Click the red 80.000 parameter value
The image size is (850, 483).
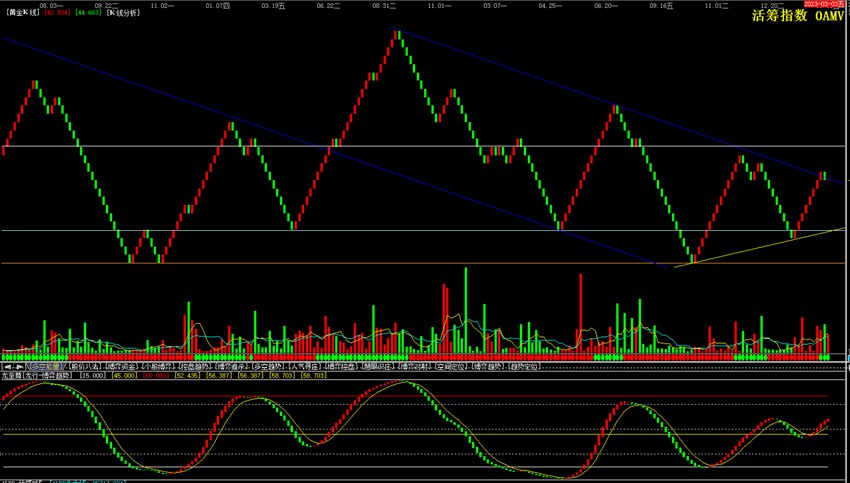[157, 375]
